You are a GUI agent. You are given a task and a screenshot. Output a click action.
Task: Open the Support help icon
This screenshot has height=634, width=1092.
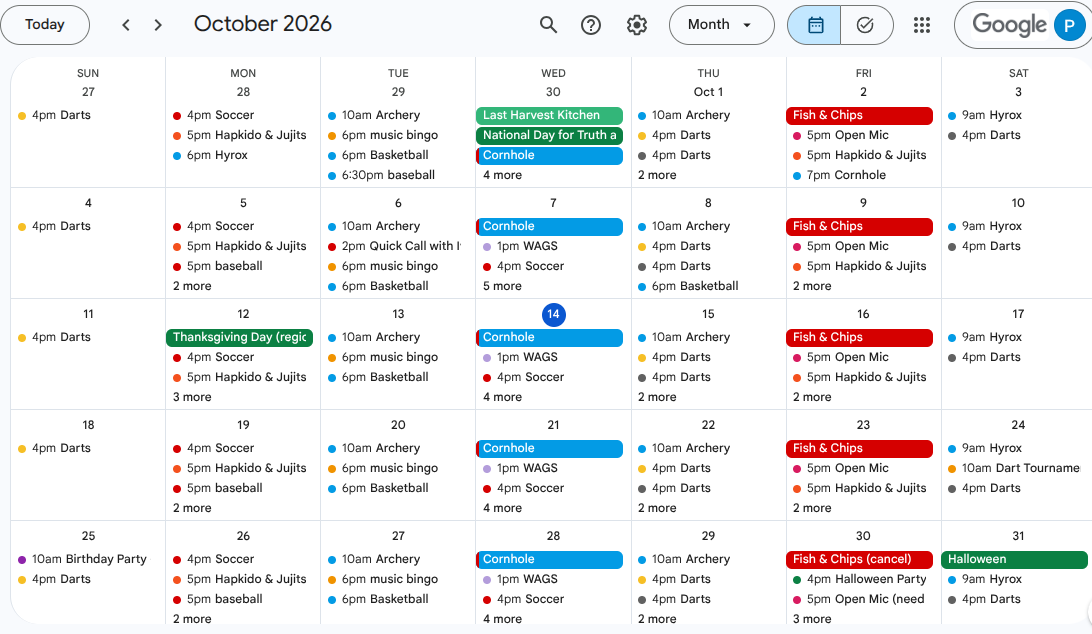591,25
